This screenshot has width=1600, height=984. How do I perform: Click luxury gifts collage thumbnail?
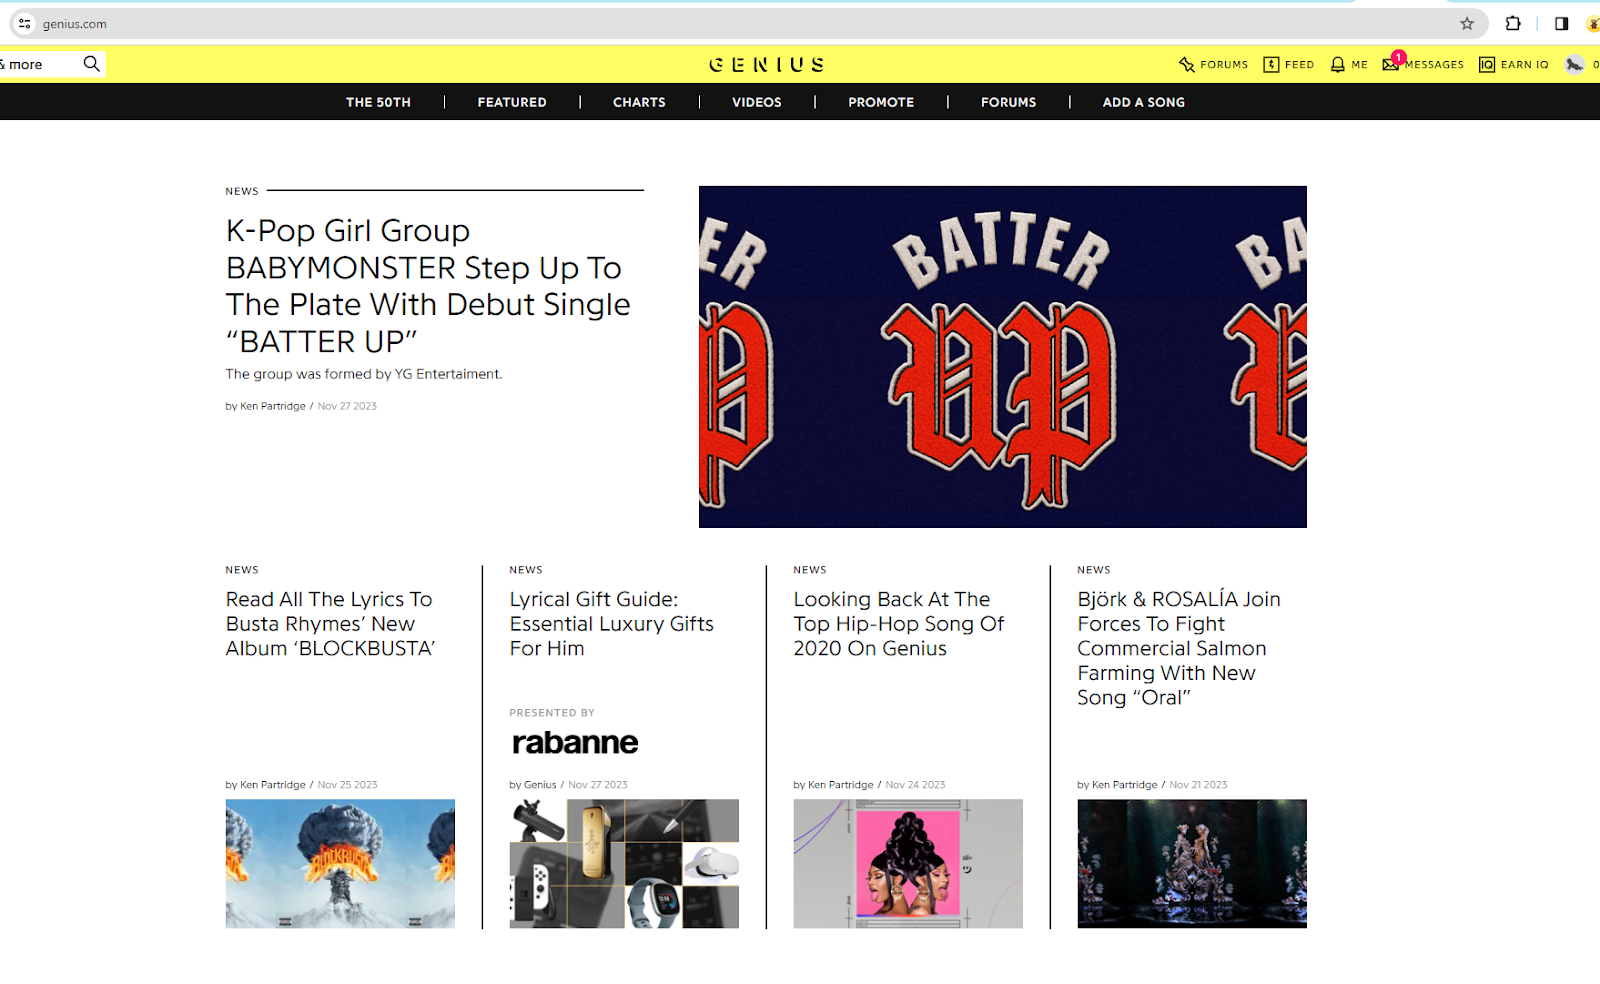pos(624,864)
